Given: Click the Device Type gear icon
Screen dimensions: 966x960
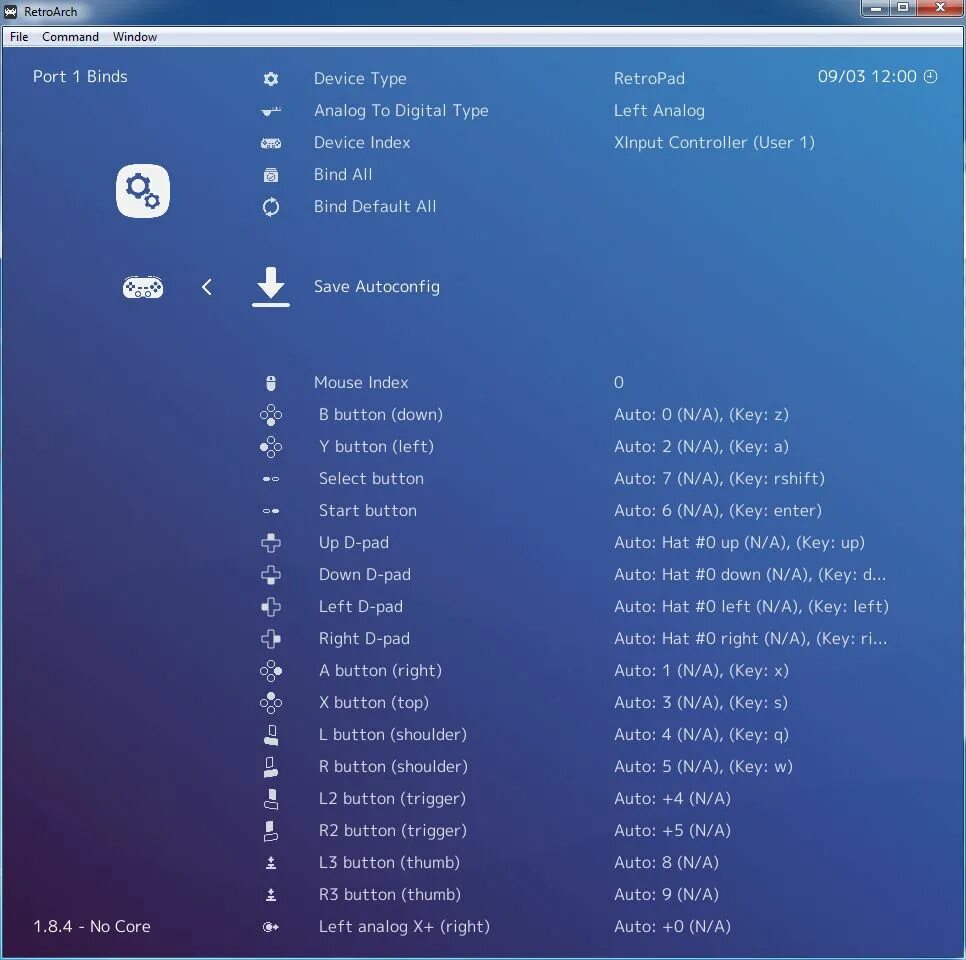Looking at the screenshot, I should [271, 79].
